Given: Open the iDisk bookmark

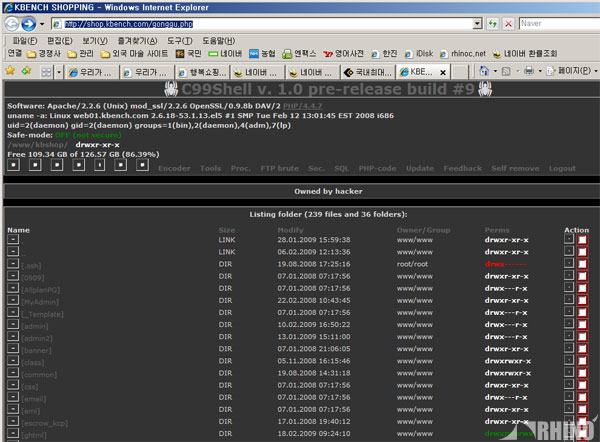Looking at the screenshot, I should click(x=419, y=54).
